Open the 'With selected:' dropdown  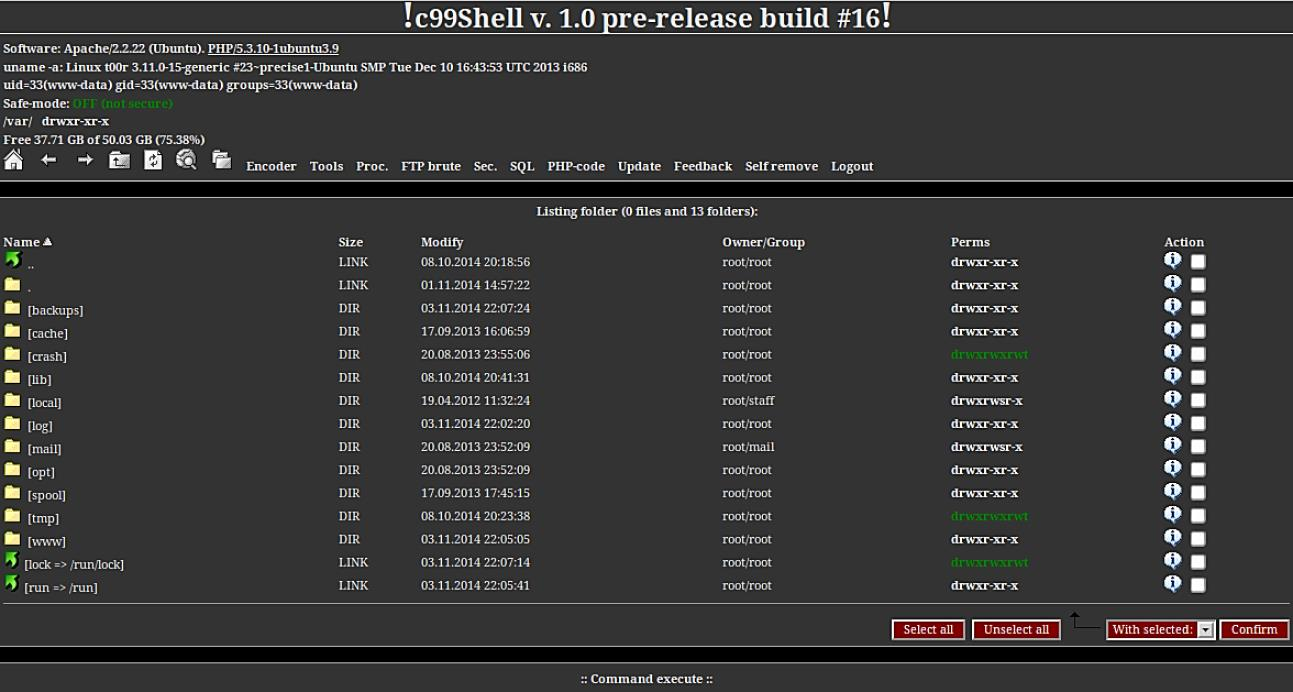1160,629
